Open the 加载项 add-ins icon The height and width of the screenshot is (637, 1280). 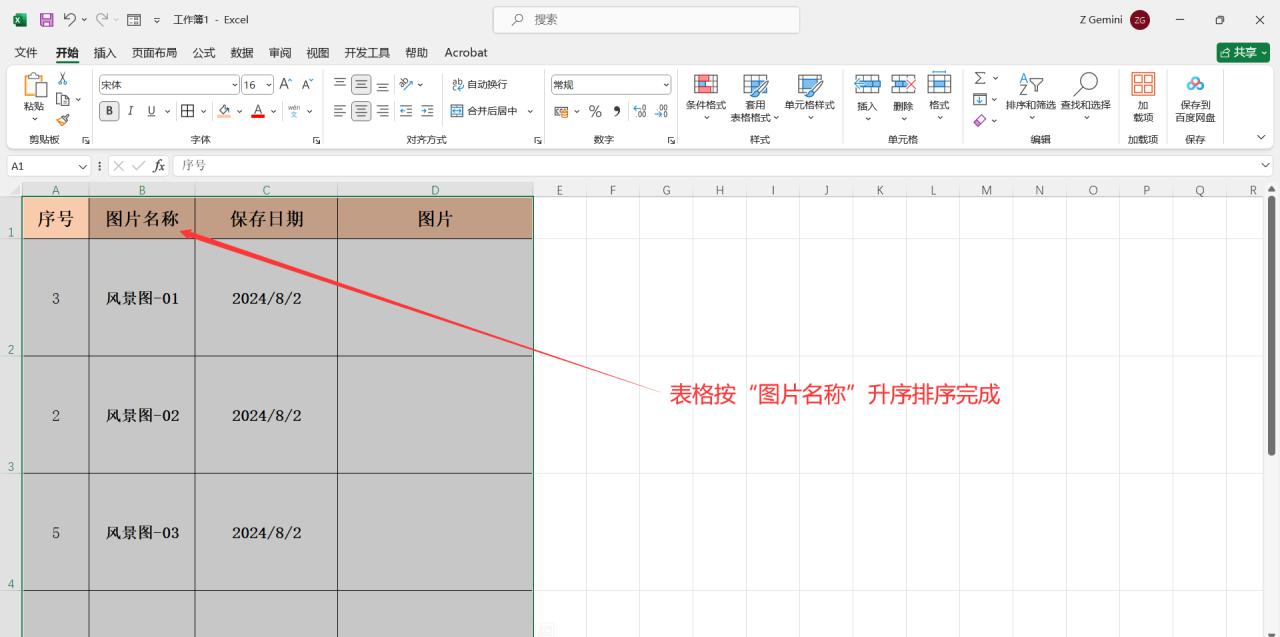[1143, 84]
